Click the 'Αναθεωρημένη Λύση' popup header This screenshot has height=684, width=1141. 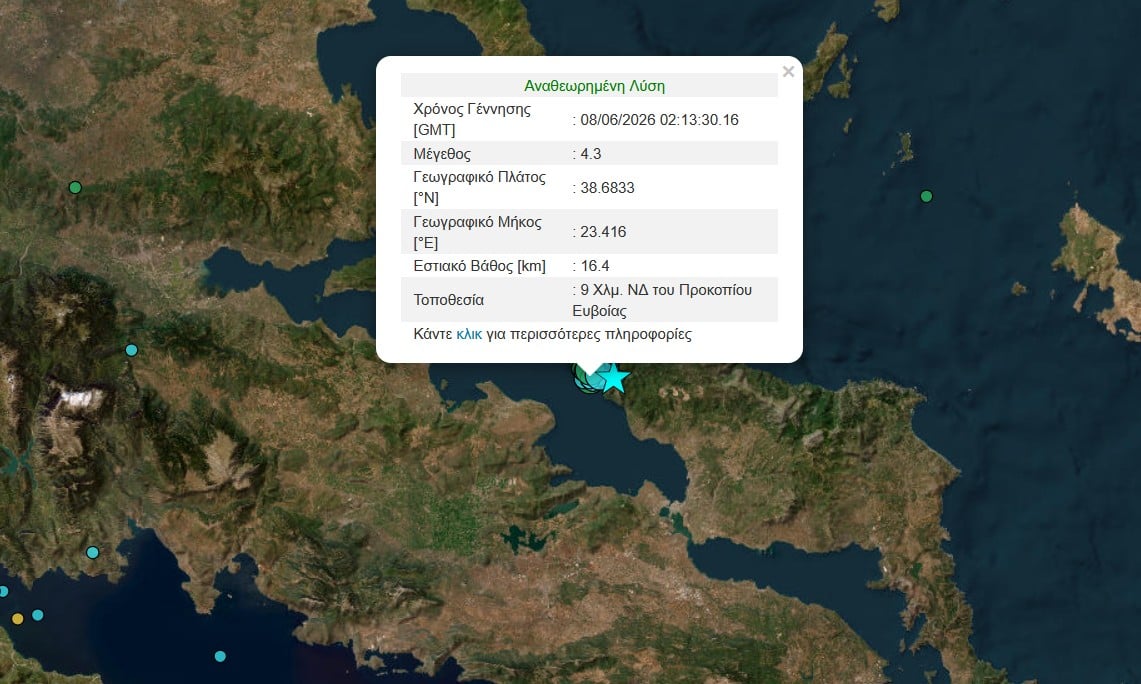pyautogui.click(x=595, y=86)
